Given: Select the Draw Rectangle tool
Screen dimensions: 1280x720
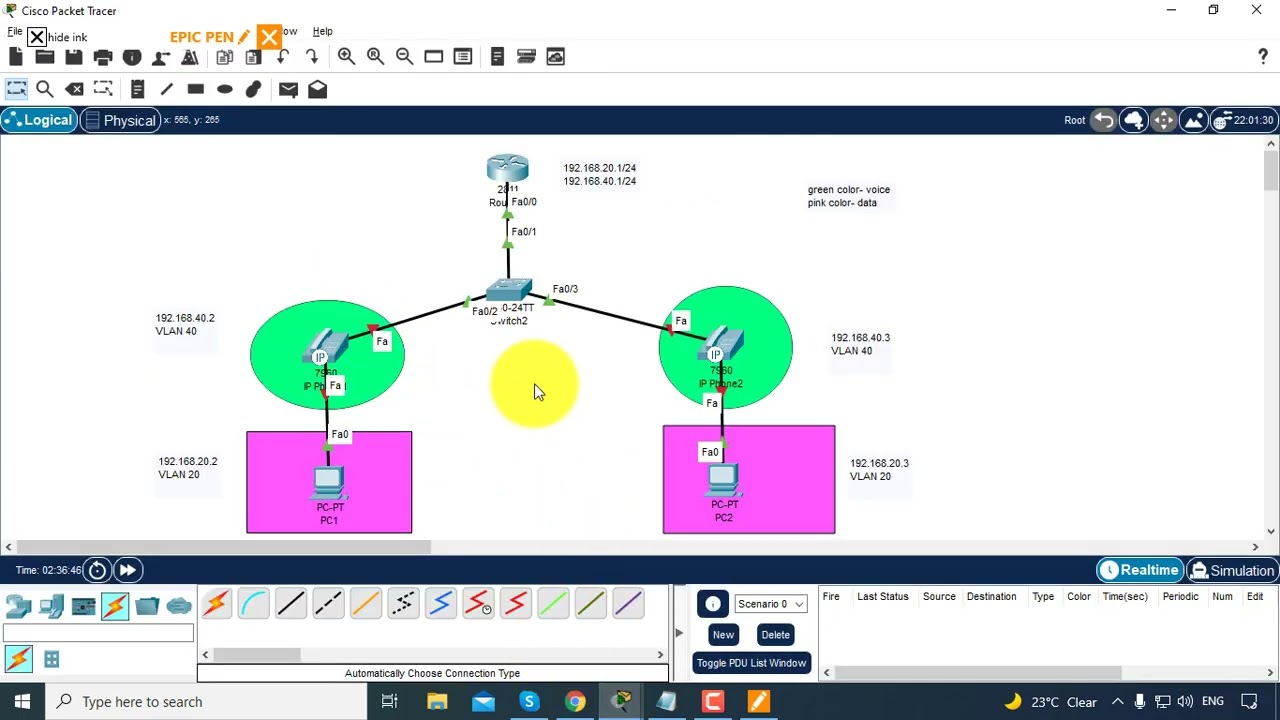Looking at the screenshot, I should point(196,89).
